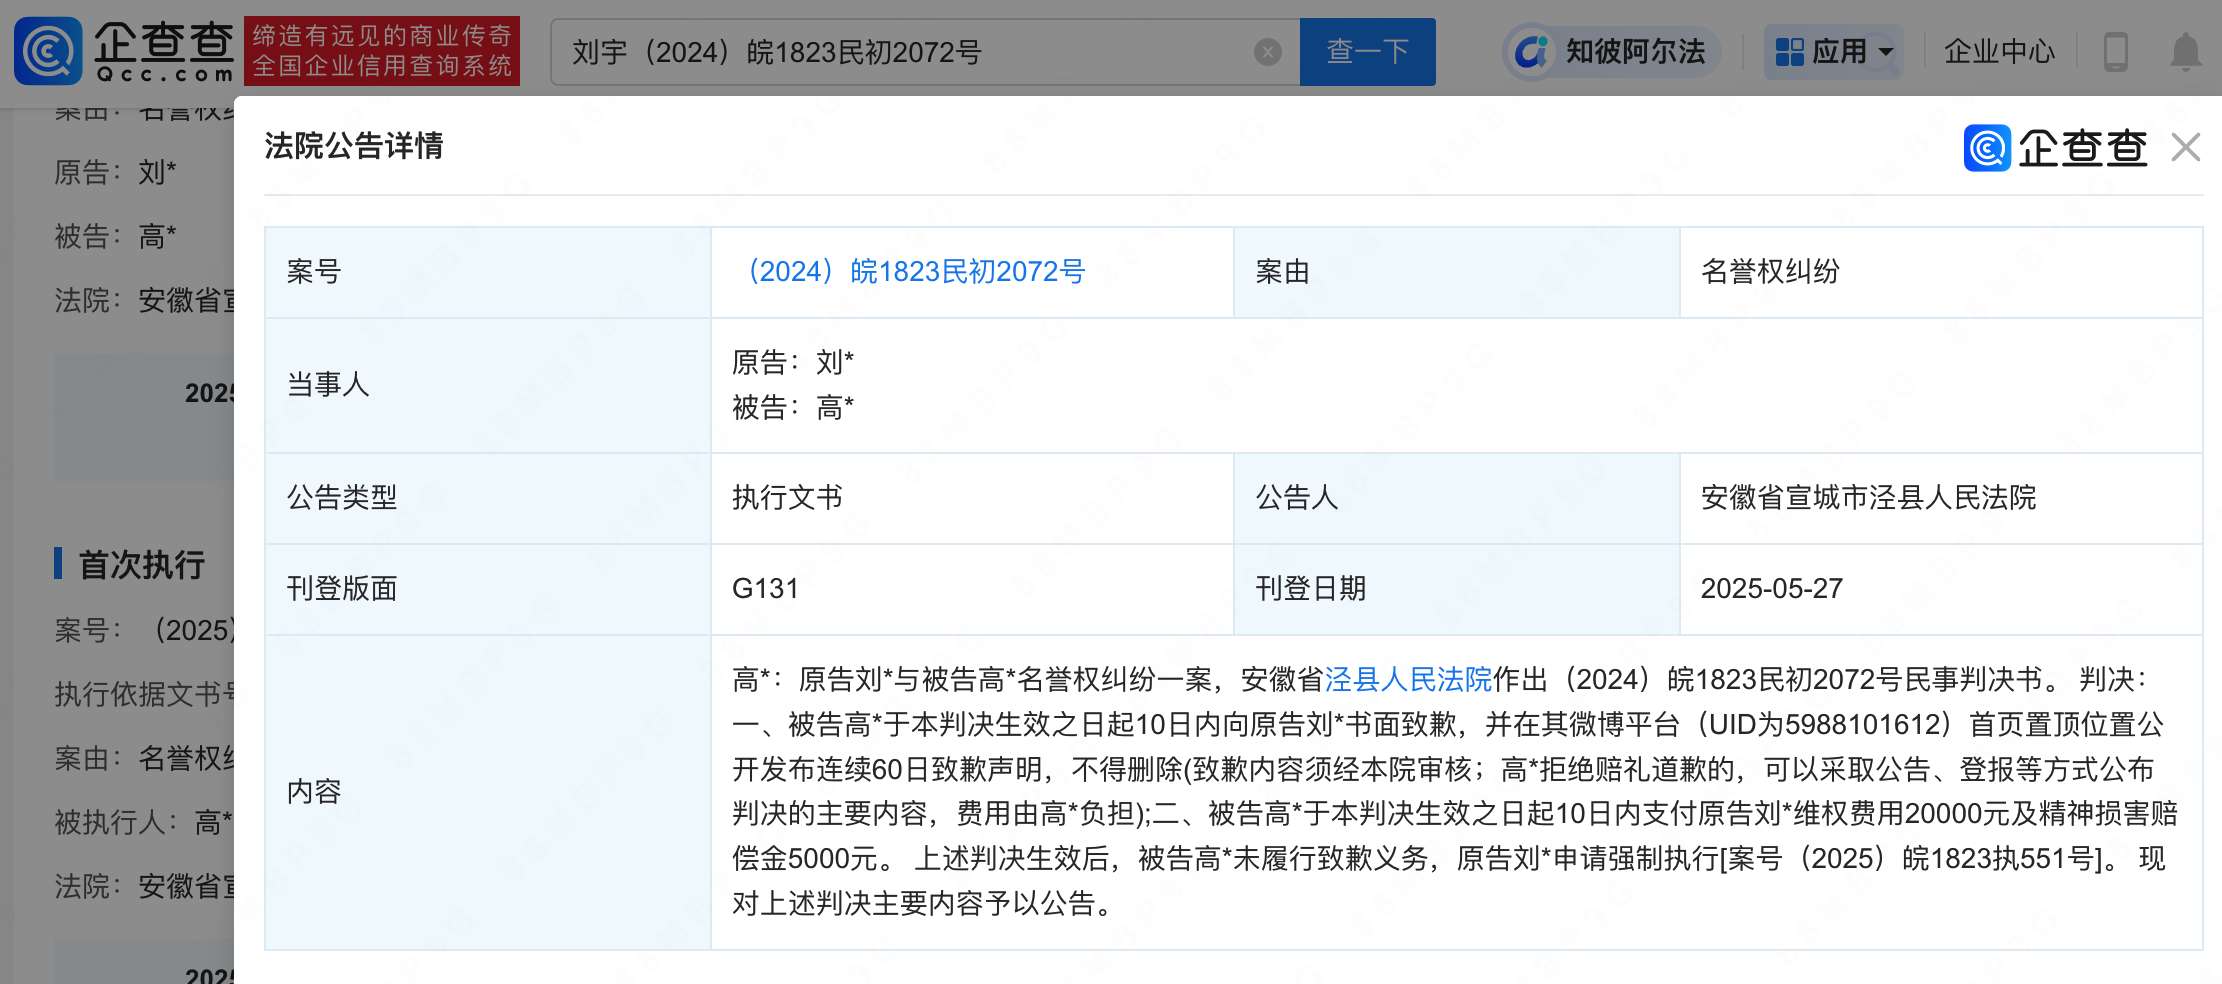Image resolution: width=2222 pixels, height=984 pixels.
Task: Open the notifications bell
Action: 2185,52
